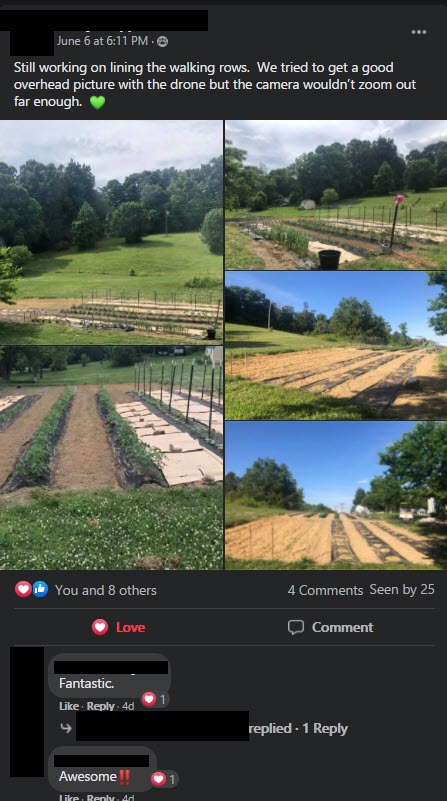This screenshot has height=801, width=447.
Task: Expand the 4 Comments list
Action: pos(325,590)
